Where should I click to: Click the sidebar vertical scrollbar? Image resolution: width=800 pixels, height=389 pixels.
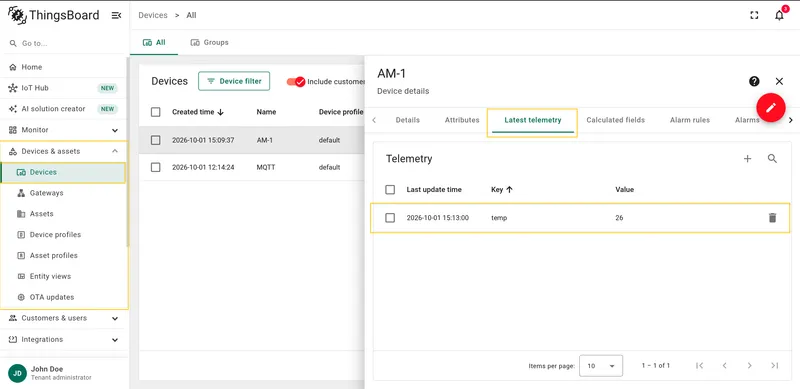[x=128, y=153]
